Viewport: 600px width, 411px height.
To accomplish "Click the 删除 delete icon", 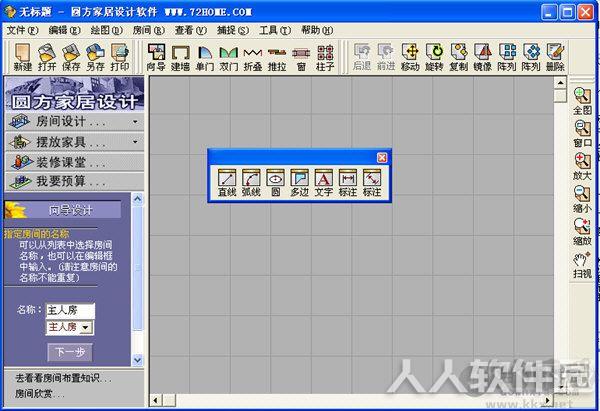I will (555, 57).
